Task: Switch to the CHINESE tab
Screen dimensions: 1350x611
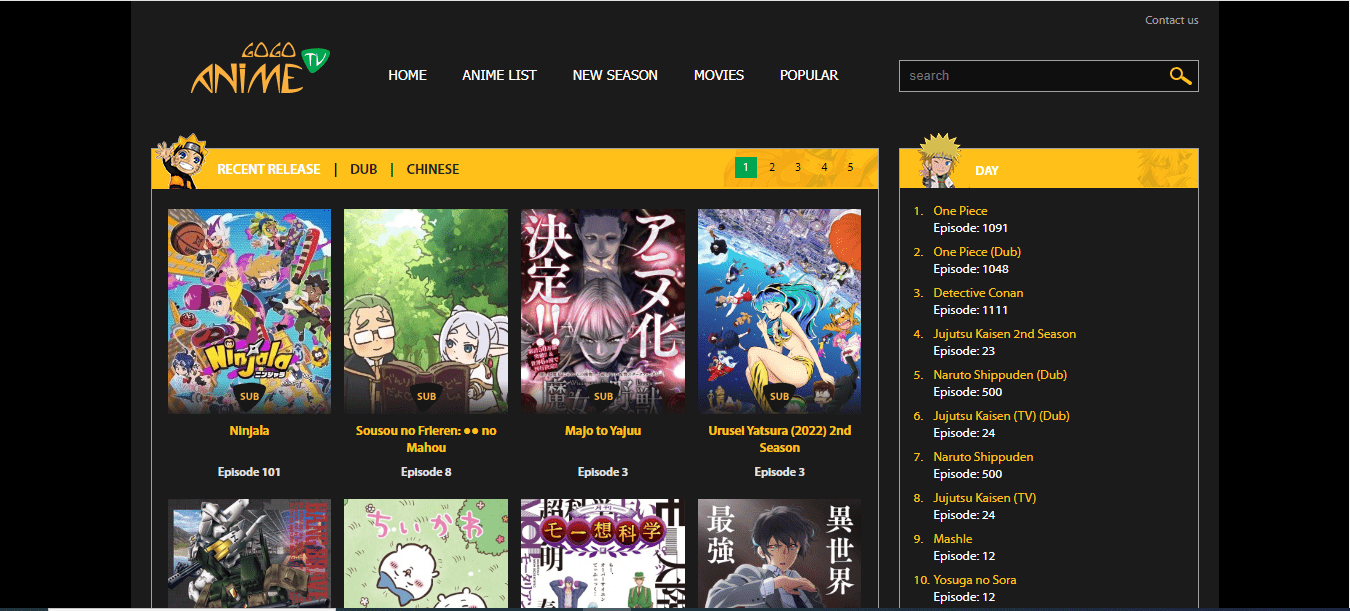Action: click(432, 169)
